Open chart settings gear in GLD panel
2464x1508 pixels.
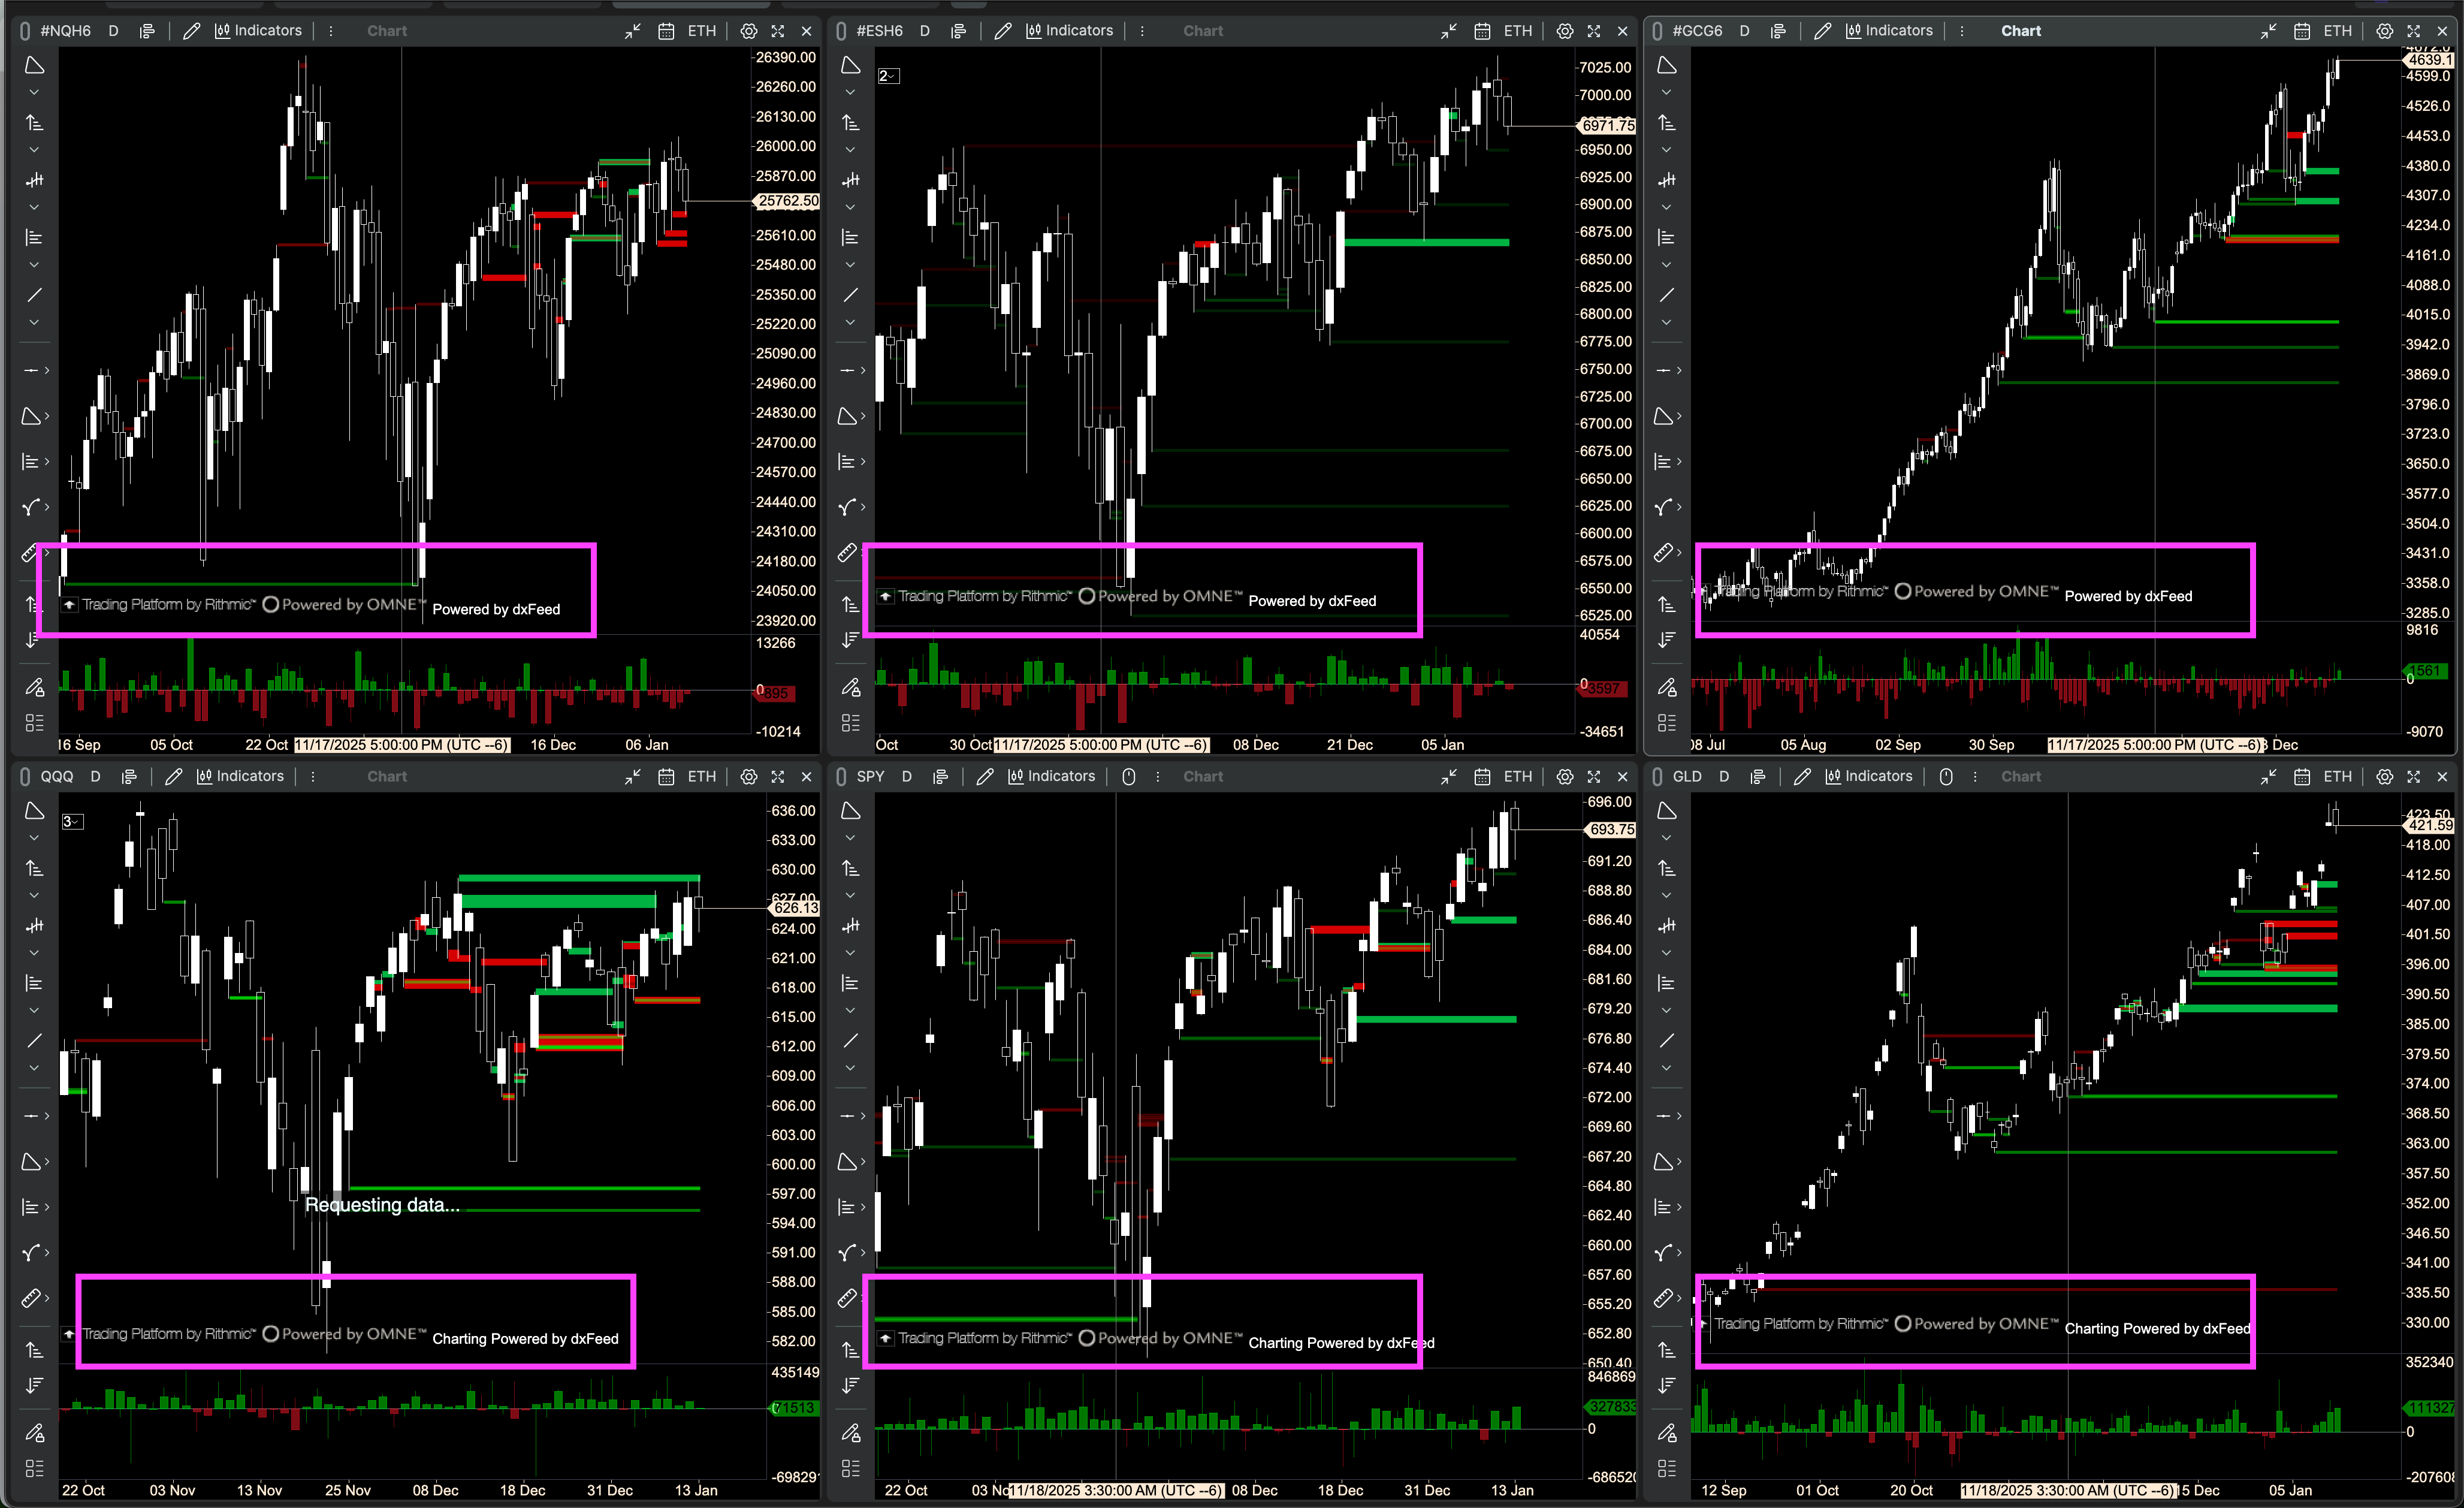point(2384,777)
